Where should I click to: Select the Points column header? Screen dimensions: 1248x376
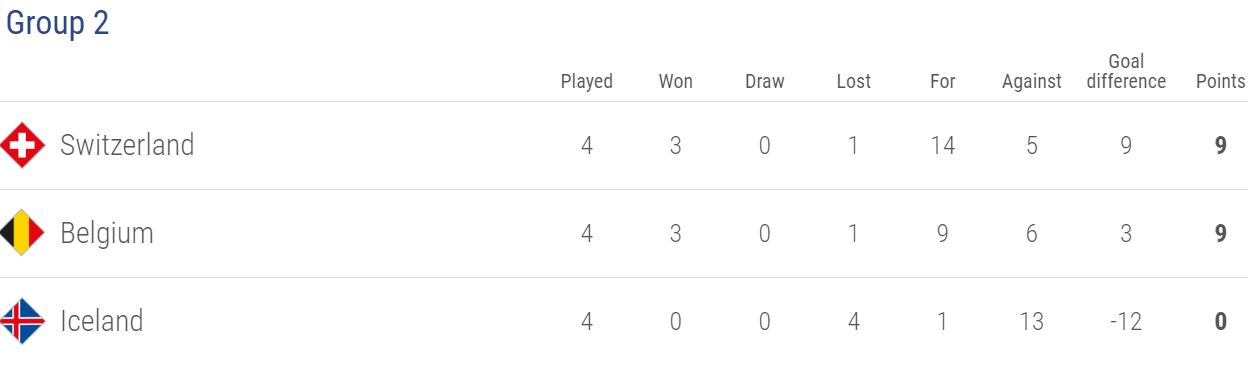click(x=1221, y=82)
